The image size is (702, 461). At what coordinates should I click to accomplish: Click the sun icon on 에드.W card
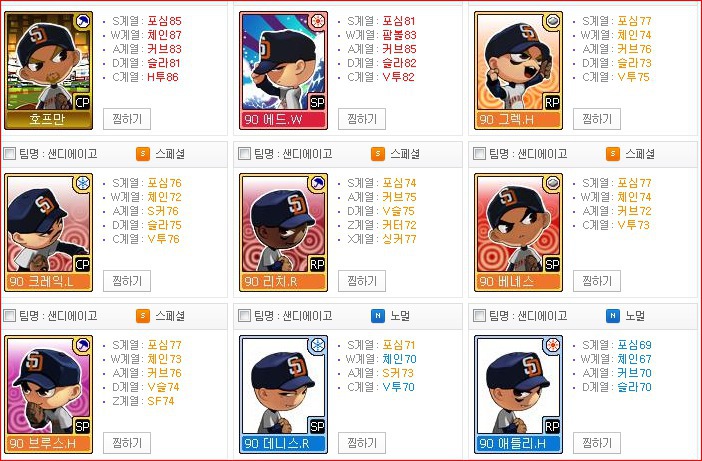click(x=318, y=21)
